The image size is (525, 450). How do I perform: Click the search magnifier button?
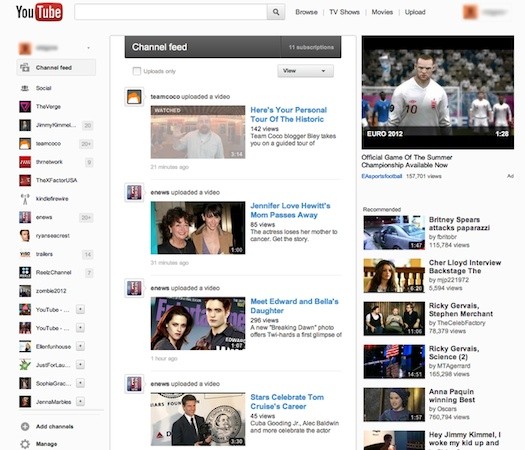[x=276, y=12]
